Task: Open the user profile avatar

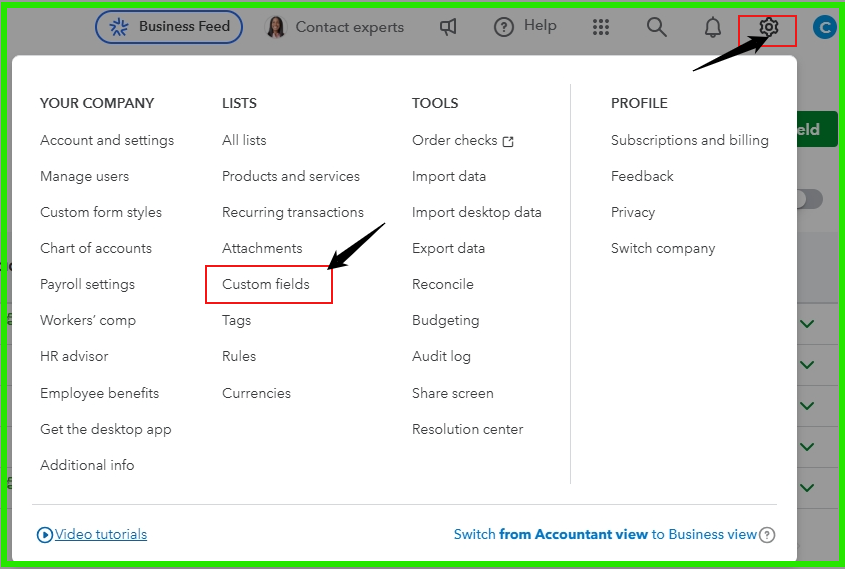Action: coord(825,27)
